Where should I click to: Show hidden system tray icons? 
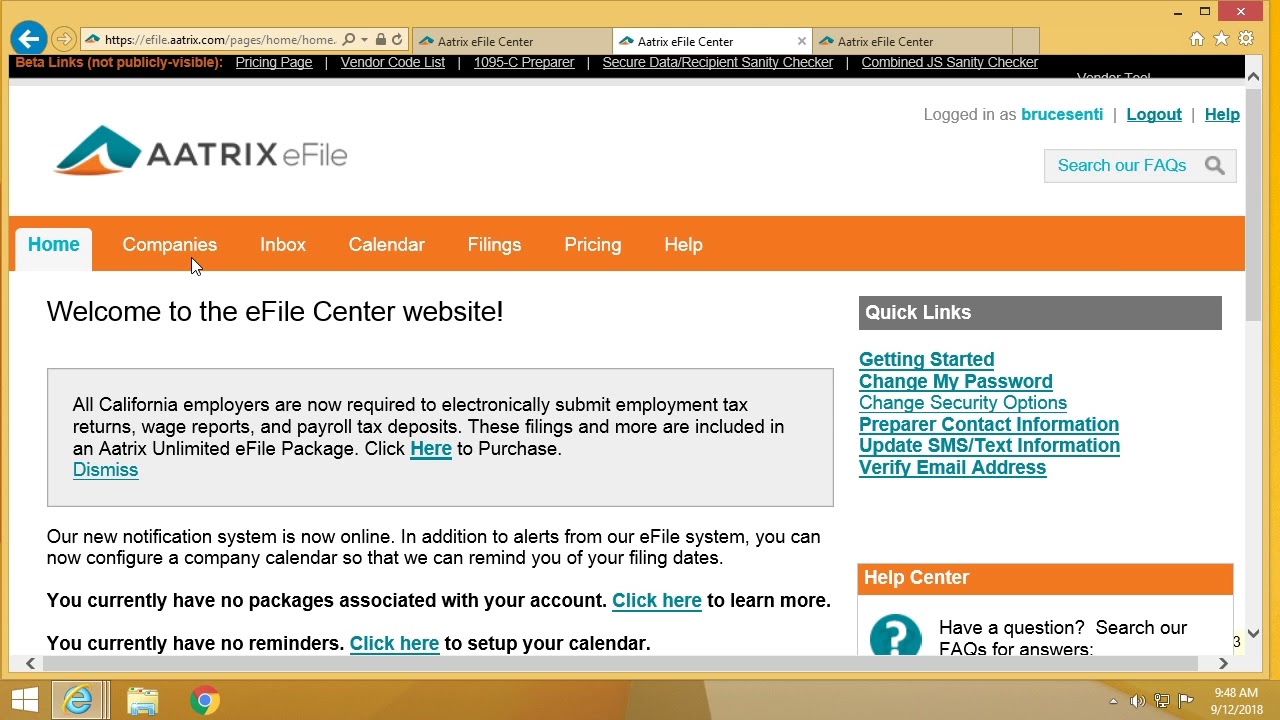pos(1113,701)
